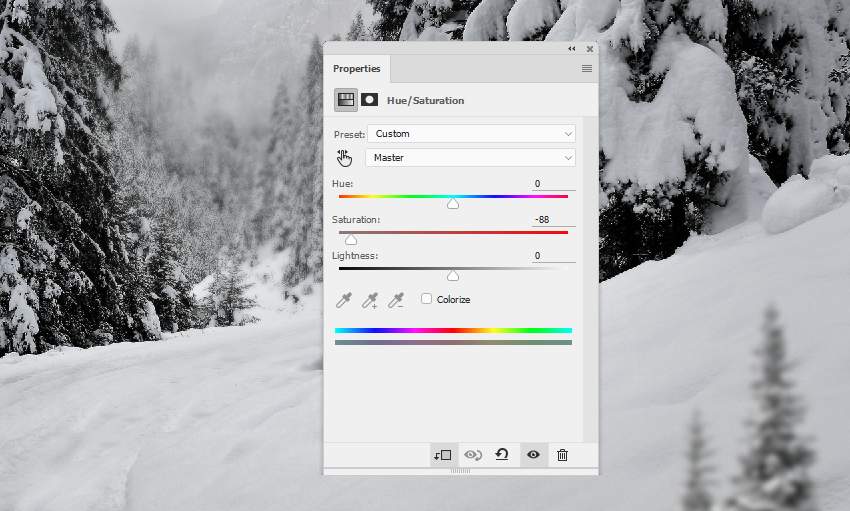Open the Preset dropdown showing Custom
This screenshot has width=850, height=511.
tap(471, 134)
